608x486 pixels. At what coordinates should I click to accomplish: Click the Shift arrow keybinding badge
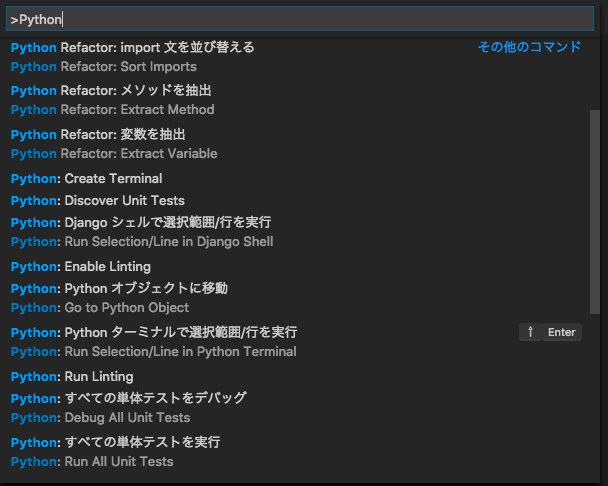click(530, 332)
